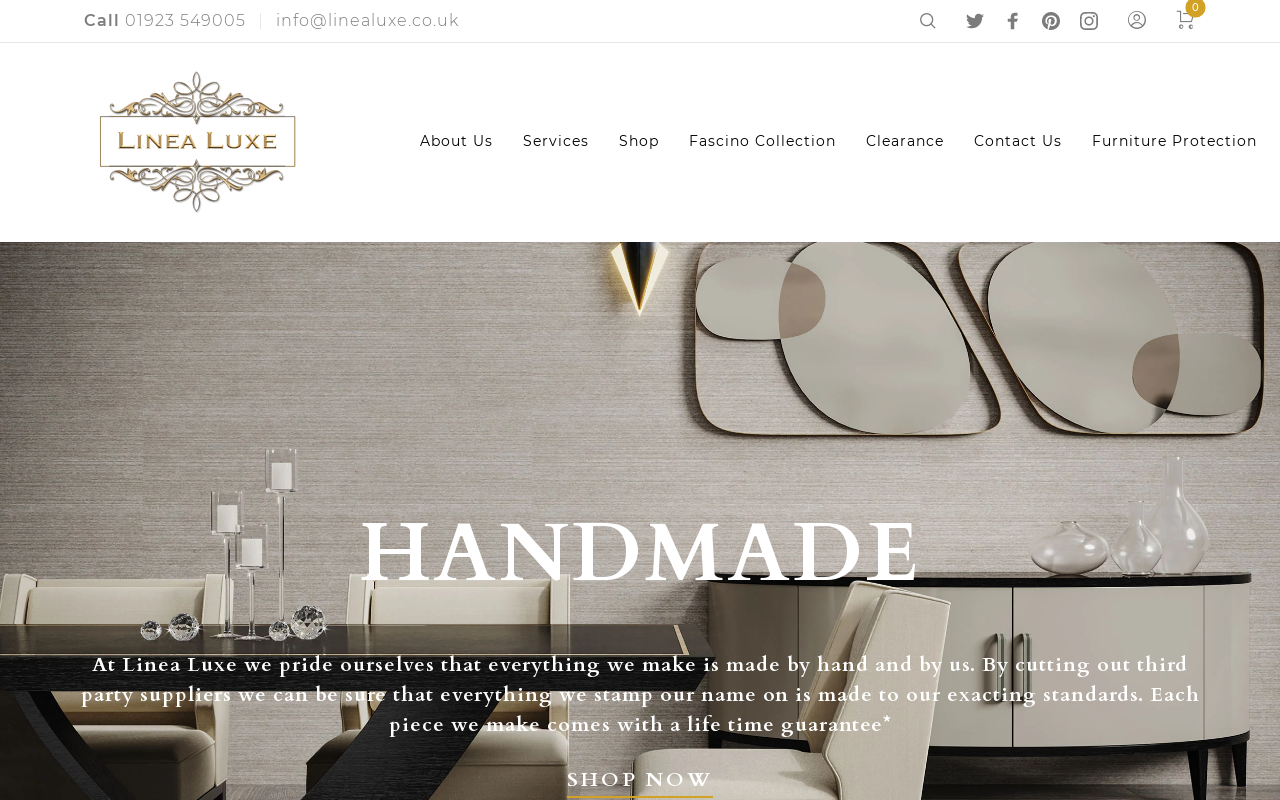This screenshot has width=1280, height=800.
Task: Open the Instagram icon link
Action: click(x=1089, y=21)
